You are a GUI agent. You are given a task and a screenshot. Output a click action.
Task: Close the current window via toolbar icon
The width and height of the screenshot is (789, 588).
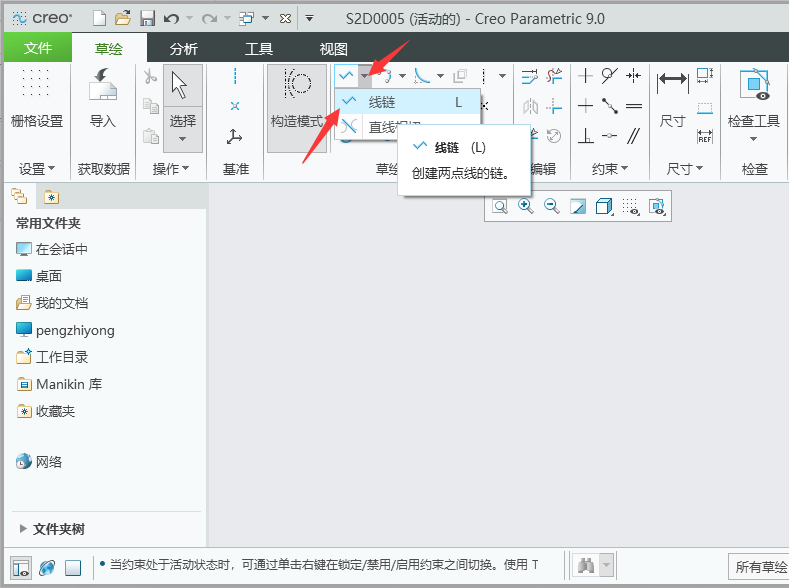point(285,19)
